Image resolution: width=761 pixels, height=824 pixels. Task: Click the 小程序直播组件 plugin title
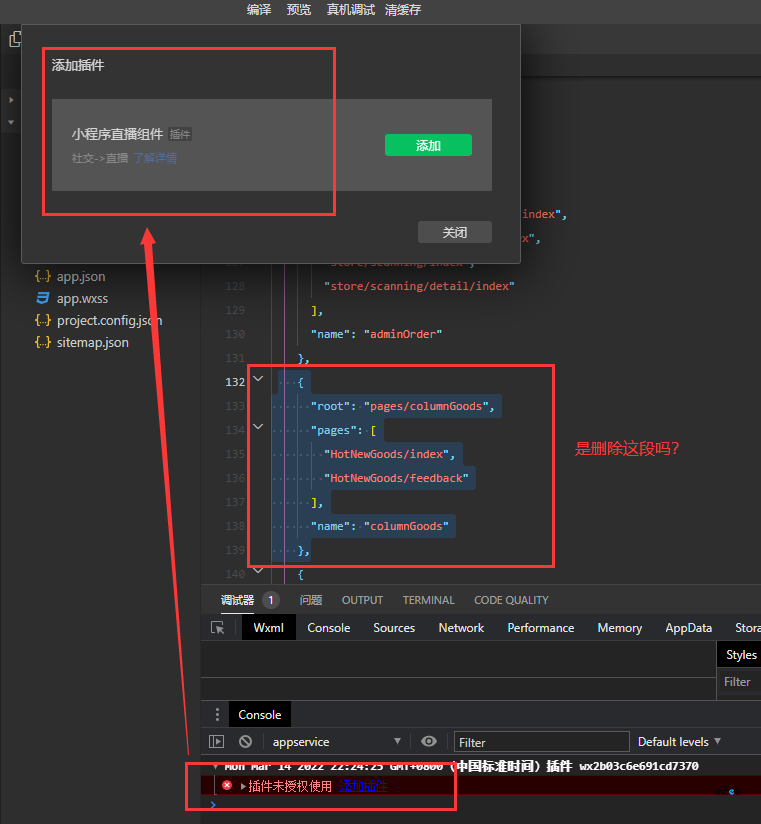(x=117, y=134)
